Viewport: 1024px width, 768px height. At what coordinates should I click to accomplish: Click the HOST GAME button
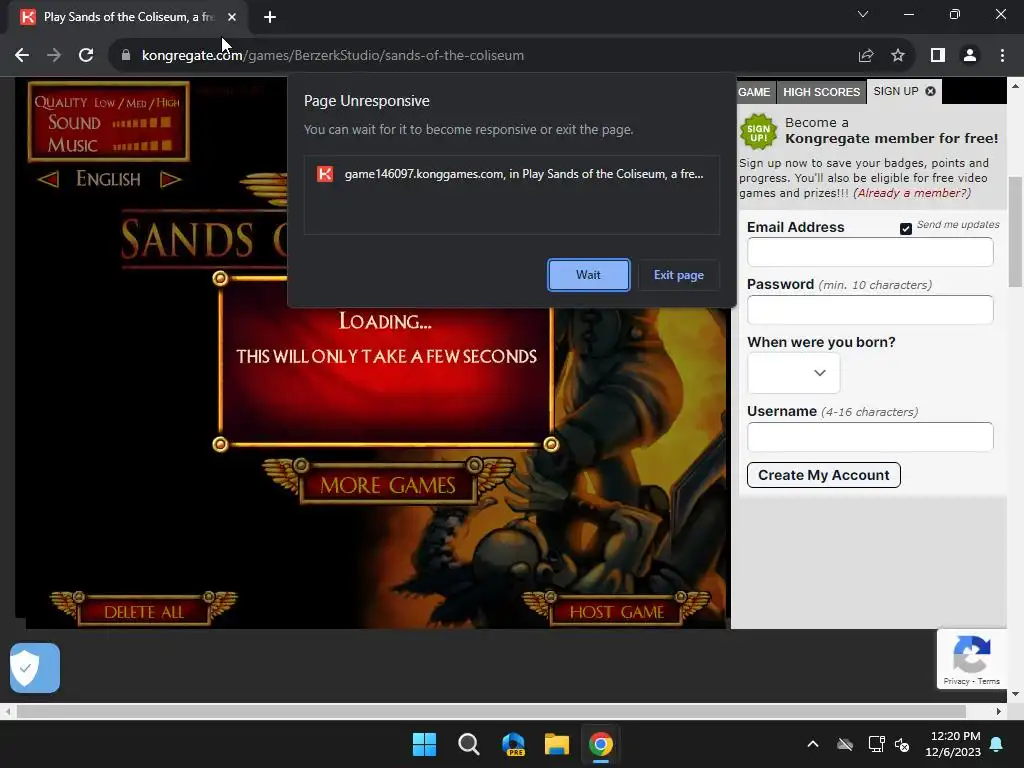tap(616, 612)
